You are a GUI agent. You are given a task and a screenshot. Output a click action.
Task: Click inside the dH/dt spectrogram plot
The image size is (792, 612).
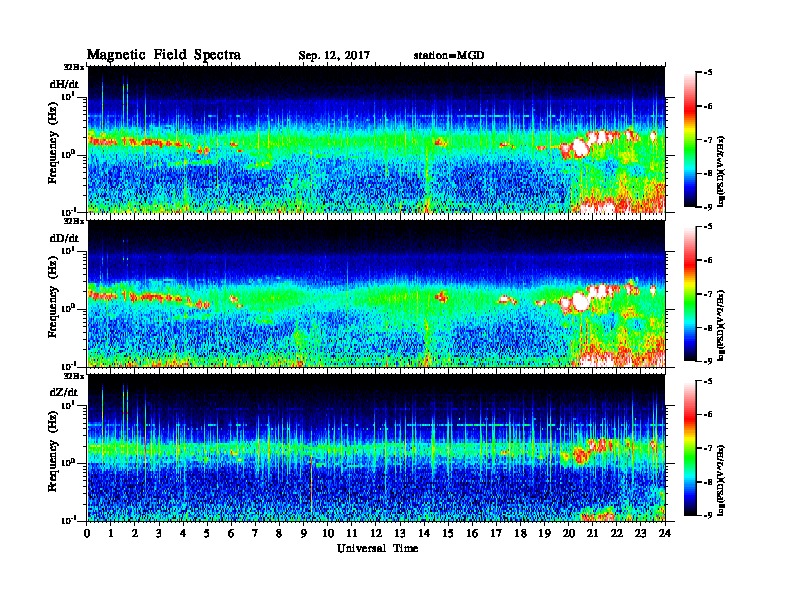click(x=376, y=139)
